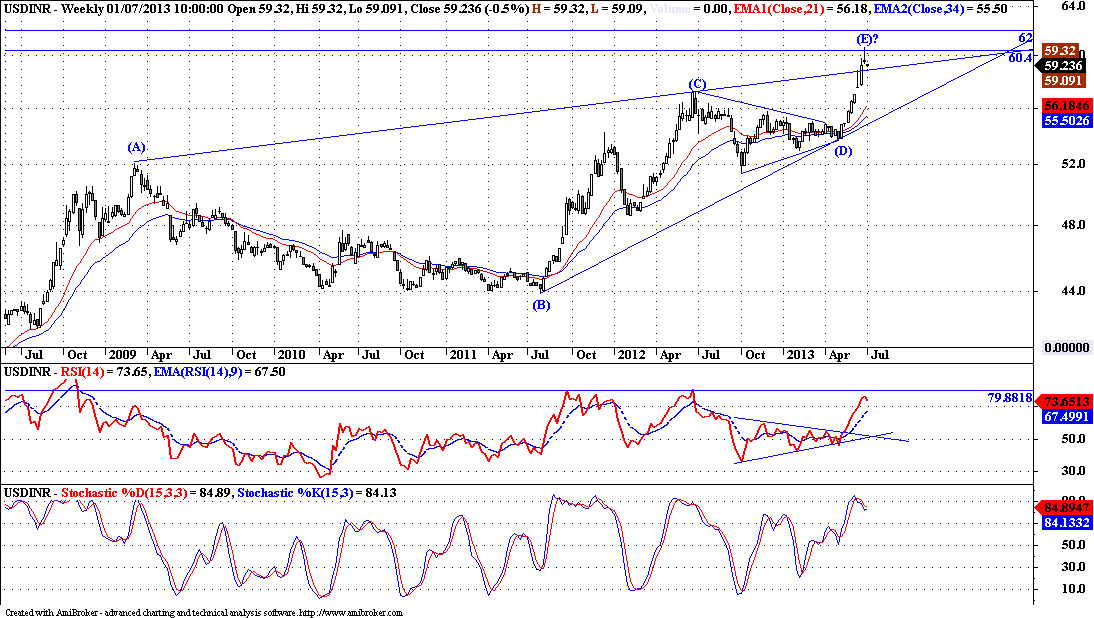Screen dimensions: 1094x618
Task: Click the 50.0 label in the RSI panel
Action: [1073, 439]
